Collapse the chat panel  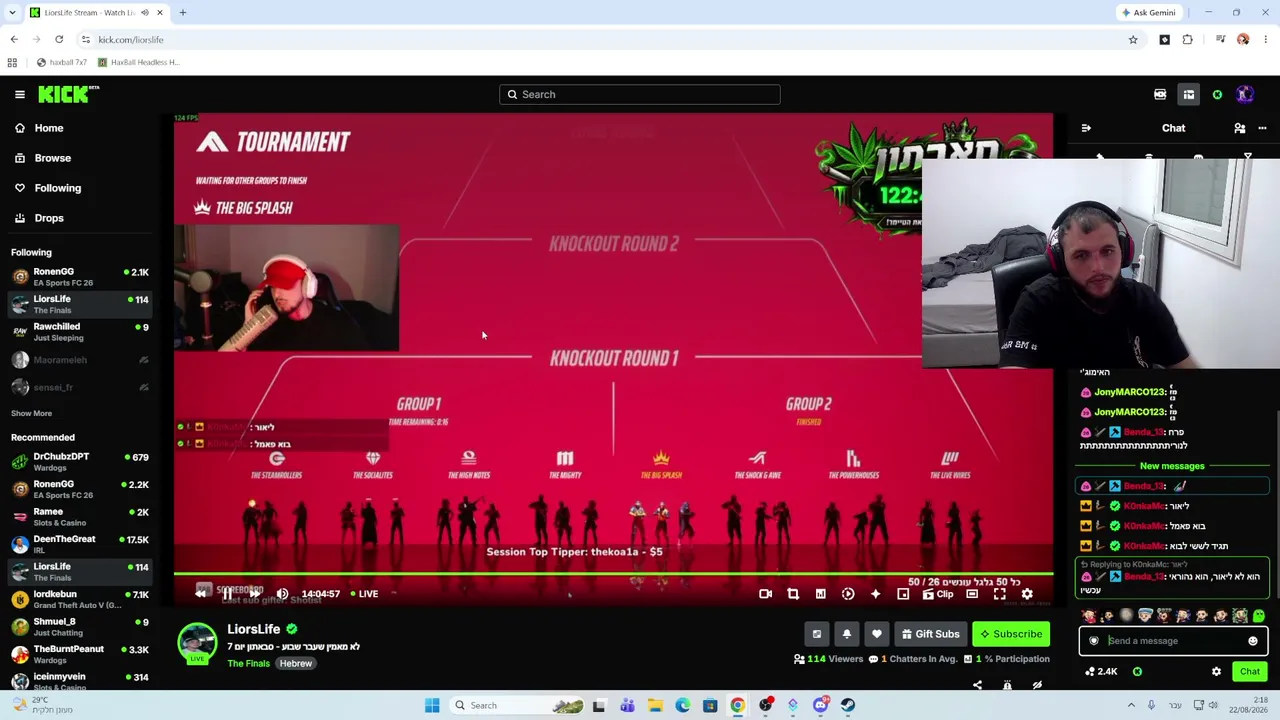1086,128
